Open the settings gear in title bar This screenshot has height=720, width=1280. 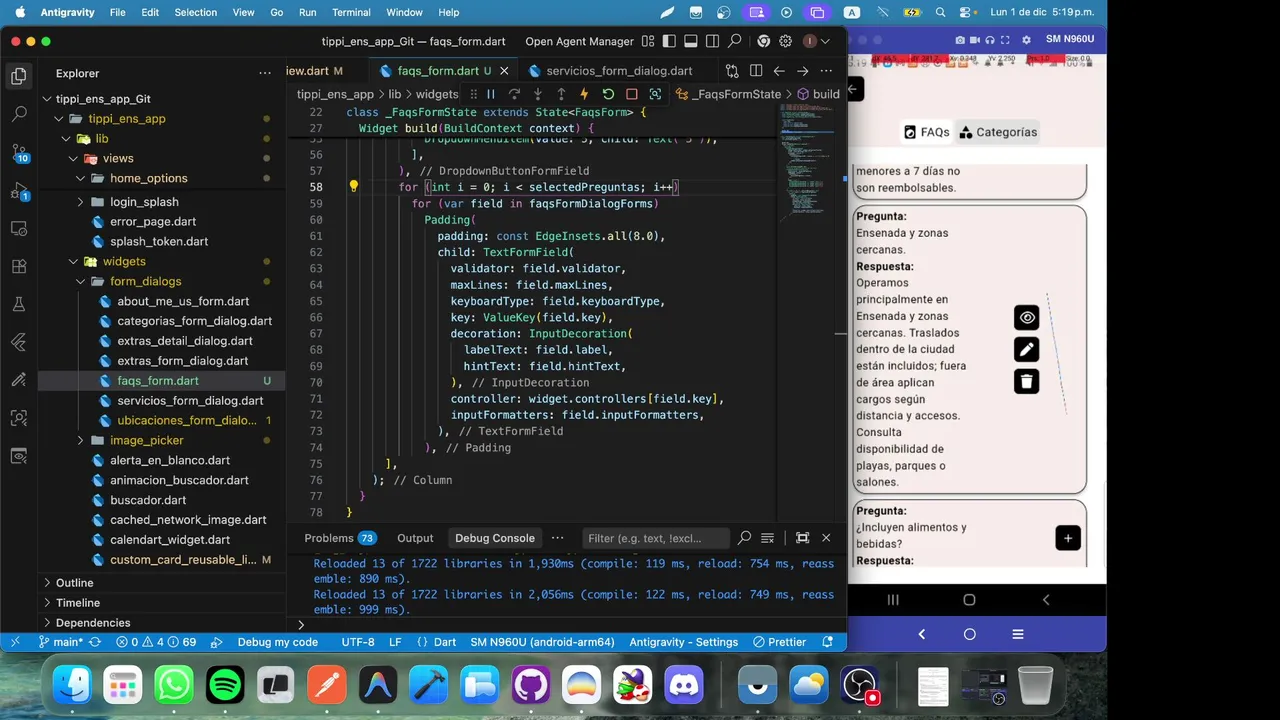pos(786,41)
